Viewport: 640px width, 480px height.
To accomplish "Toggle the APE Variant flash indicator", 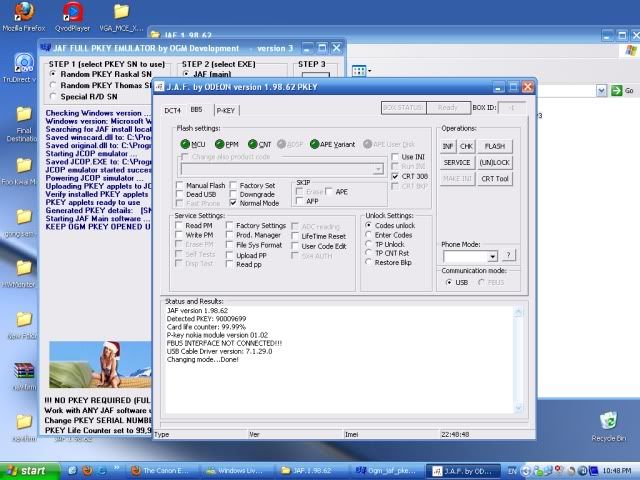I will click(314, 144).
